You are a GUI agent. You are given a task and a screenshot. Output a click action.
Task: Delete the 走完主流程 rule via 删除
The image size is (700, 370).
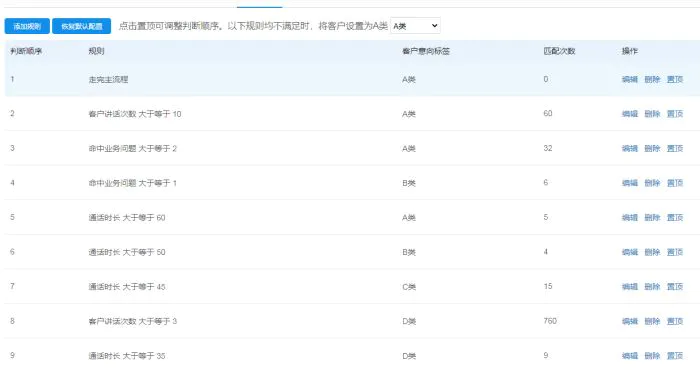coord(652,79)
